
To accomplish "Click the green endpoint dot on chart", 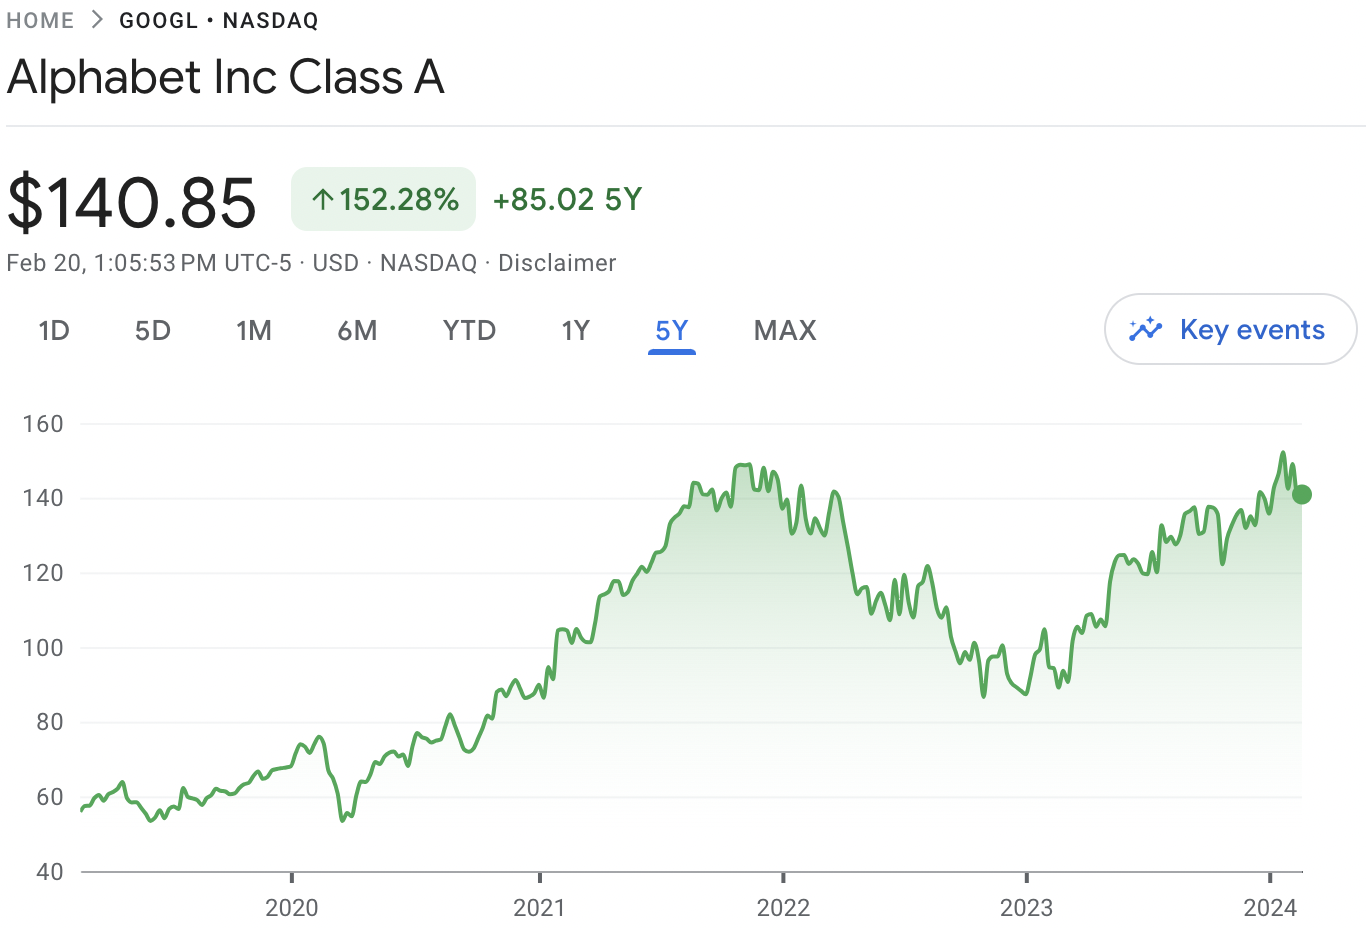I will (1301, 494).
